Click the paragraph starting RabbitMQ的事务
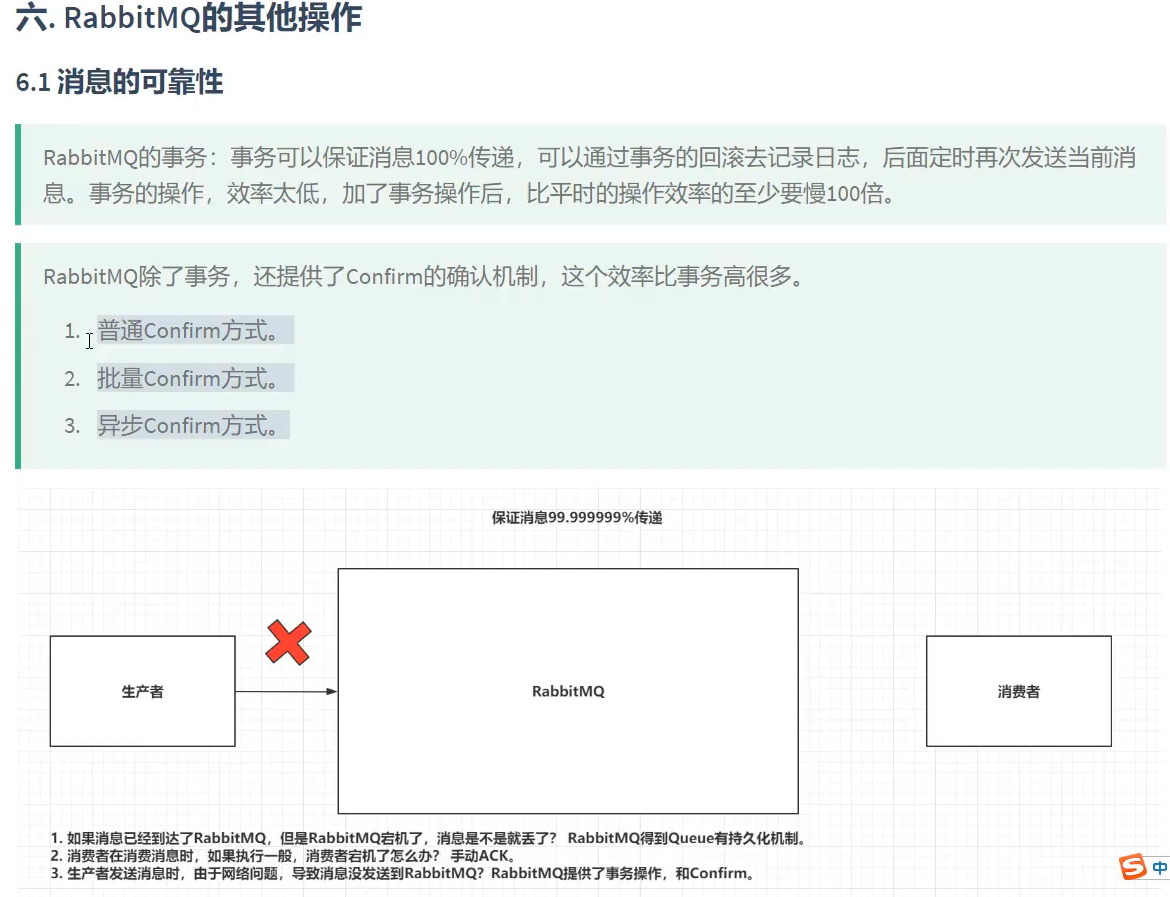This screenshot has width=1170, height=897. (x=590, y=176)
